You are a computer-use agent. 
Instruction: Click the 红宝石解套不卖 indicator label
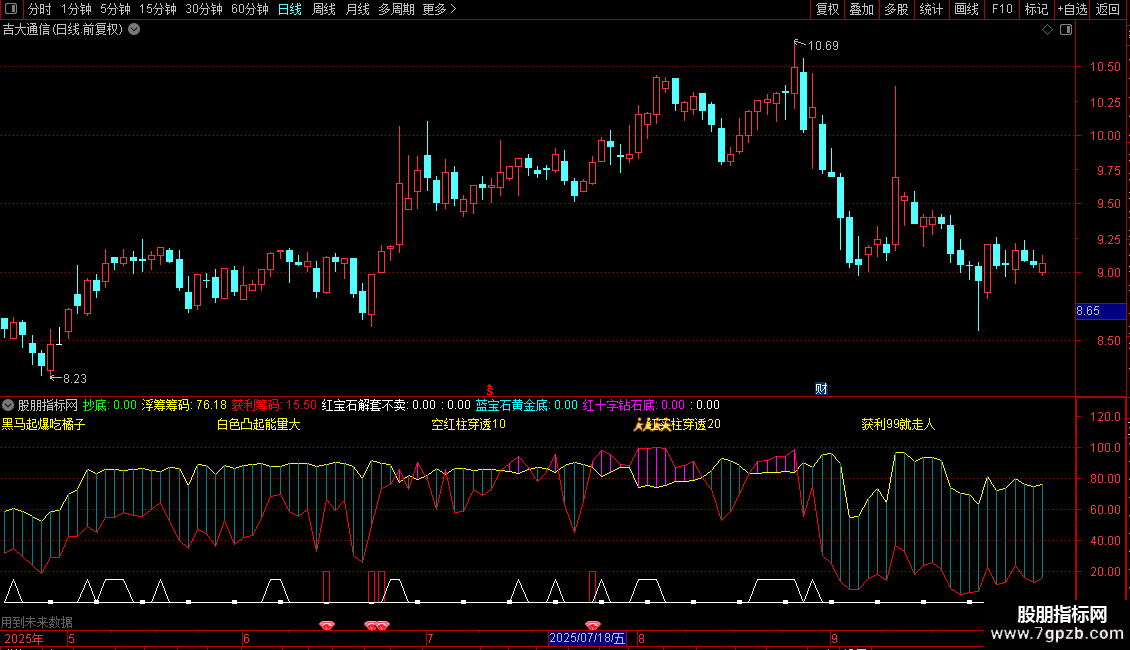click(x=364, y=405)
